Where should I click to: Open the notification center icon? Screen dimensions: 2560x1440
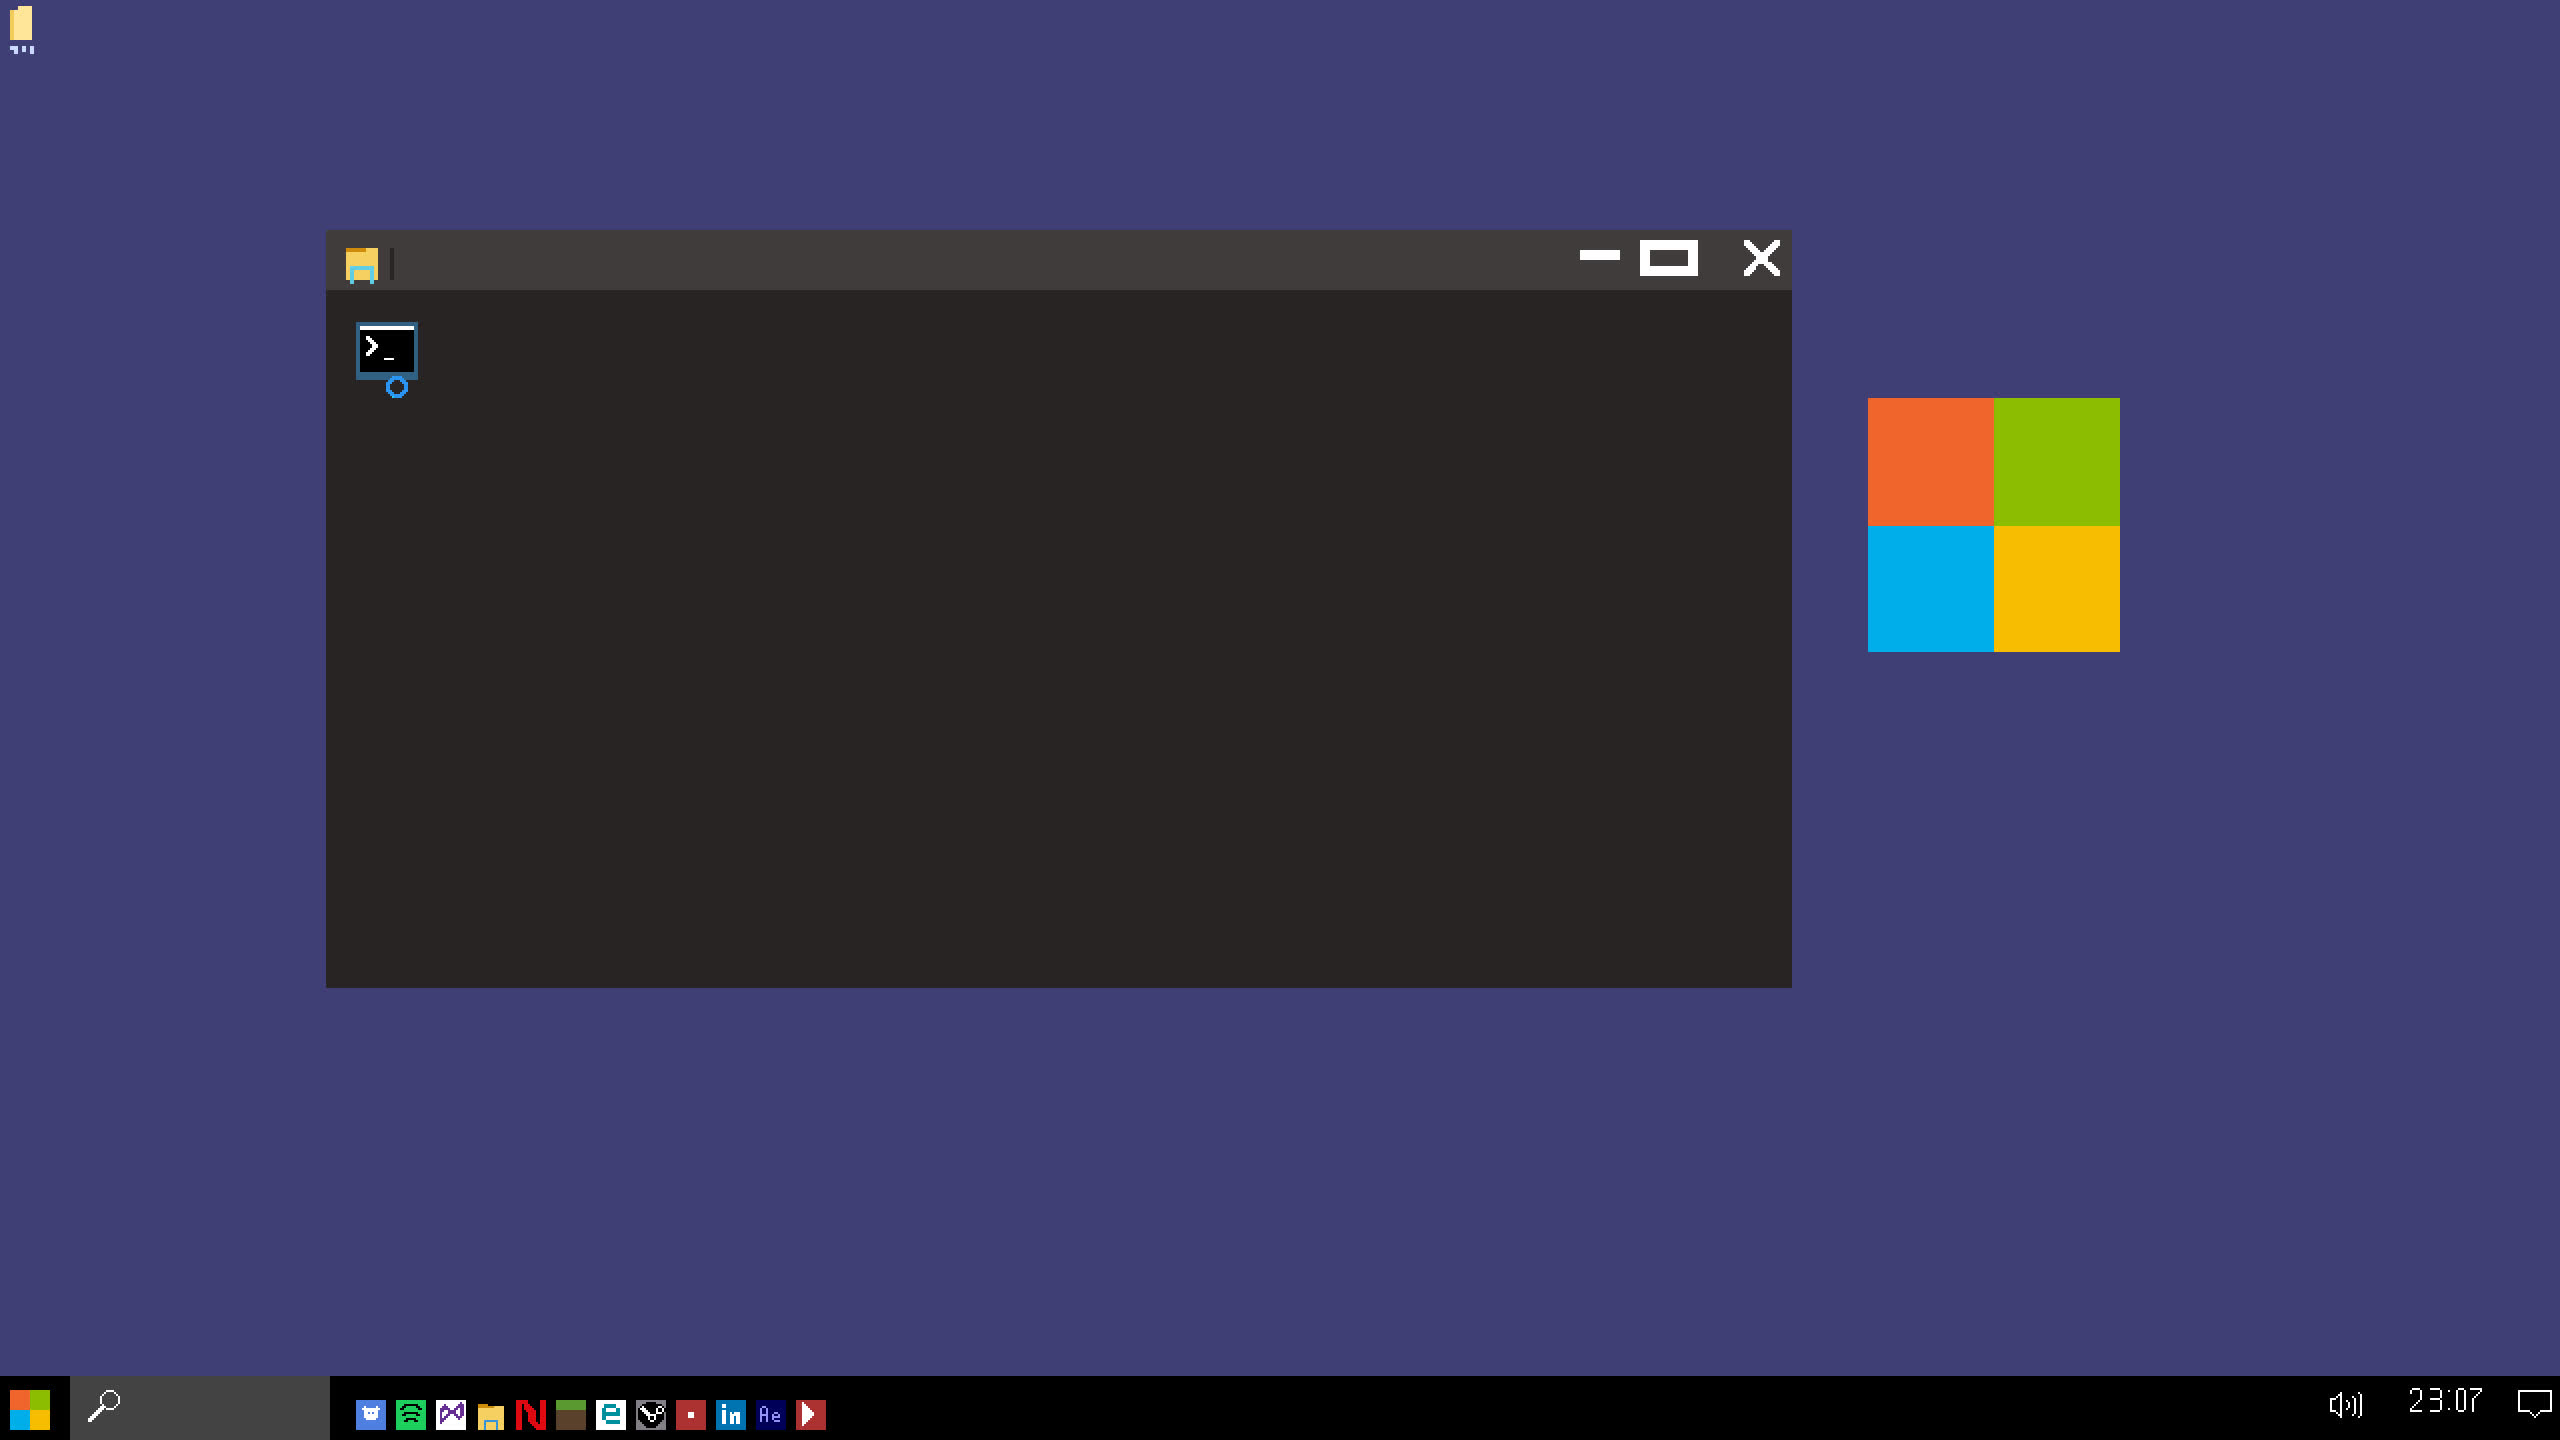coord(2535,1404)
